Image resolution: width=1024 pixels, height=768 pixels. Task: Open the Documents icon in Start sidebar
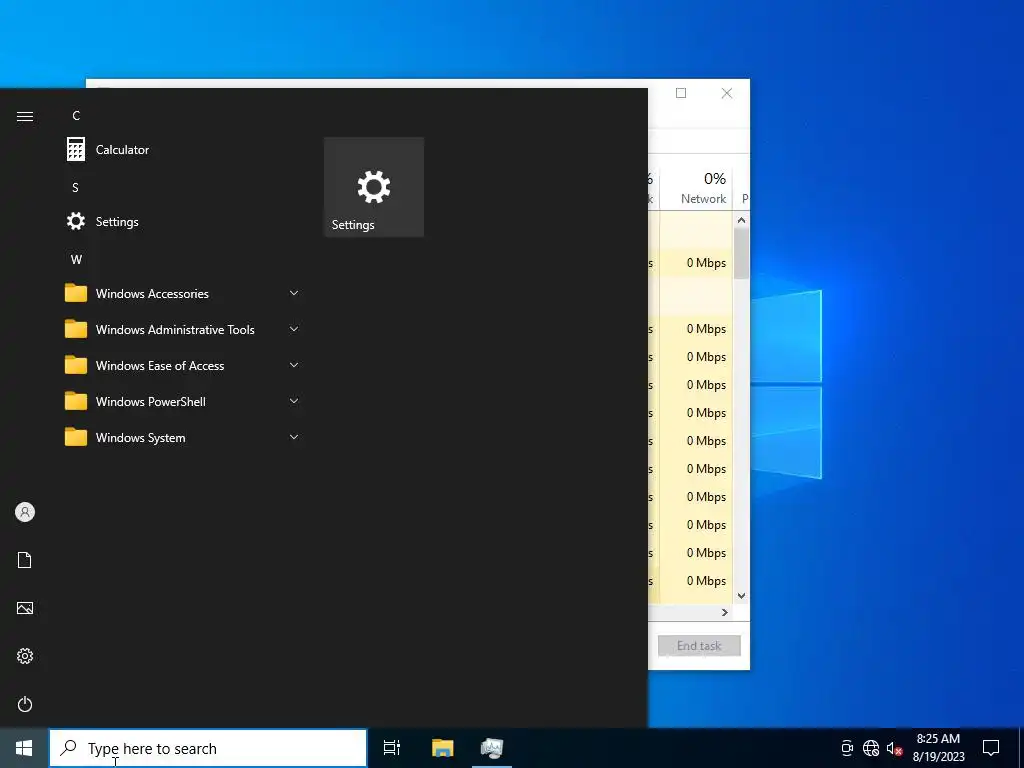click(x=25, y=560)
